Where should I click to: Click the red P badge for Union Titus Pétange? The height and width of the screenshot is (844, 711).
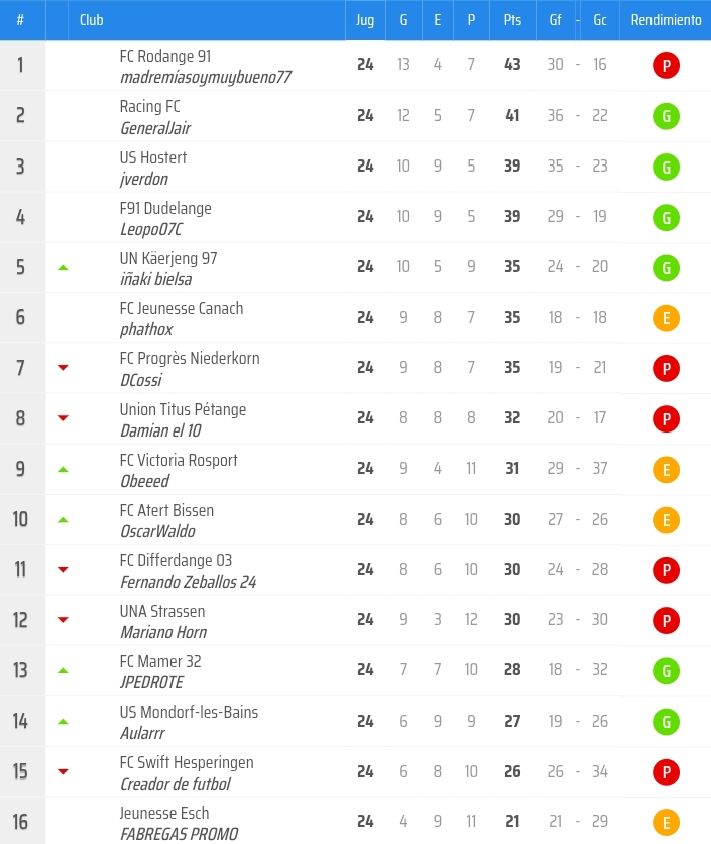(665, 418)
